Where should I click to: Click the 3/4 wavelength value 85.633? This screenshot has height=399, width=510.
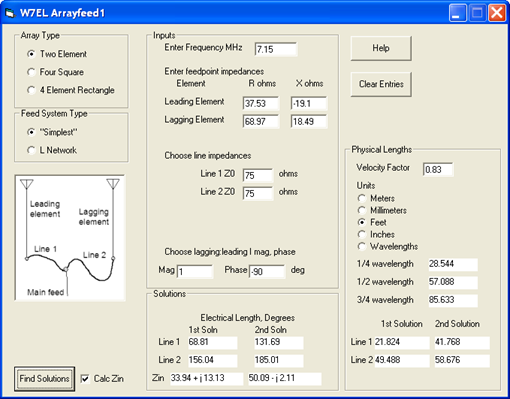pos(453,300)
